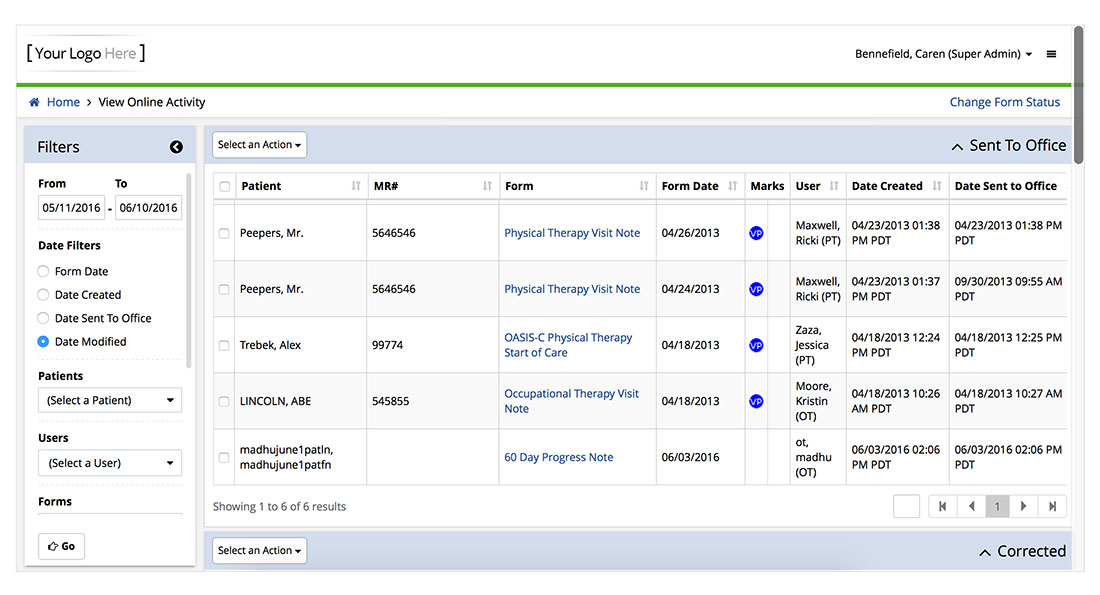Click user cell Moore, Kristin (OT)
The image size is (1100, 595).
814,401
